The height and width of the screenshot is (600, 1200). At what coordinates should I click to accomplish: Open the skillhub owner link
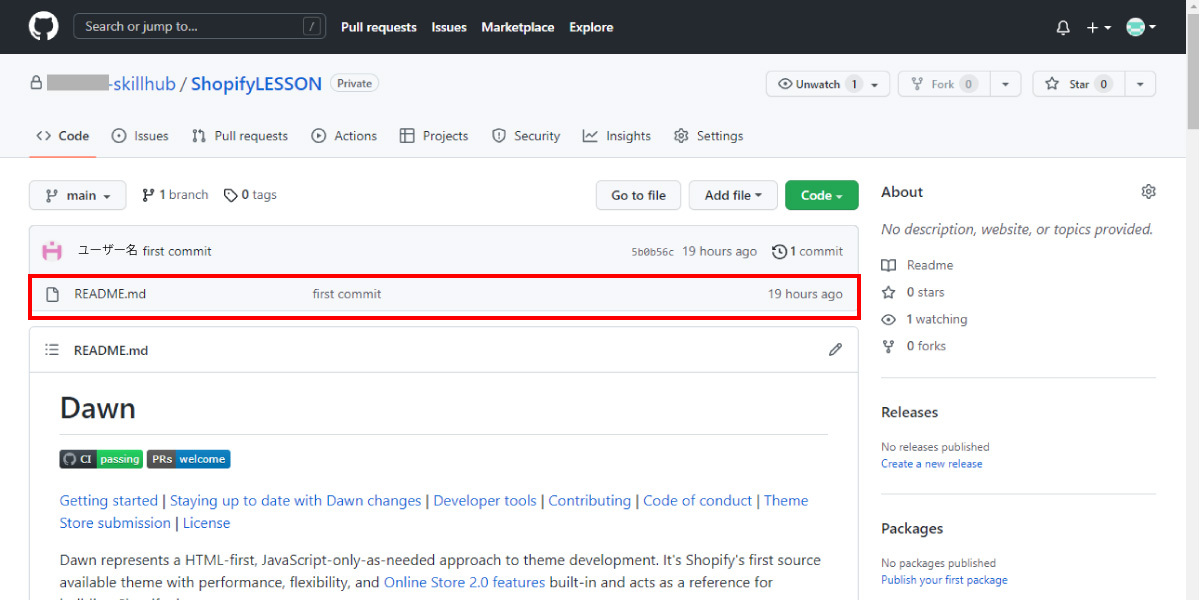click(111, 84)
